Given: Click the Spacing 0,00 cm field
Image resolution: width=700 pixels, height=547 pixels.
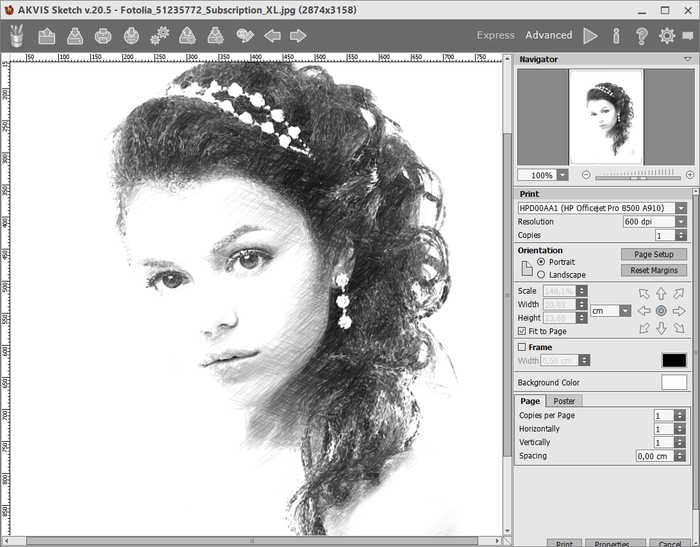Looking at the screenshot, I should [654, 456].
